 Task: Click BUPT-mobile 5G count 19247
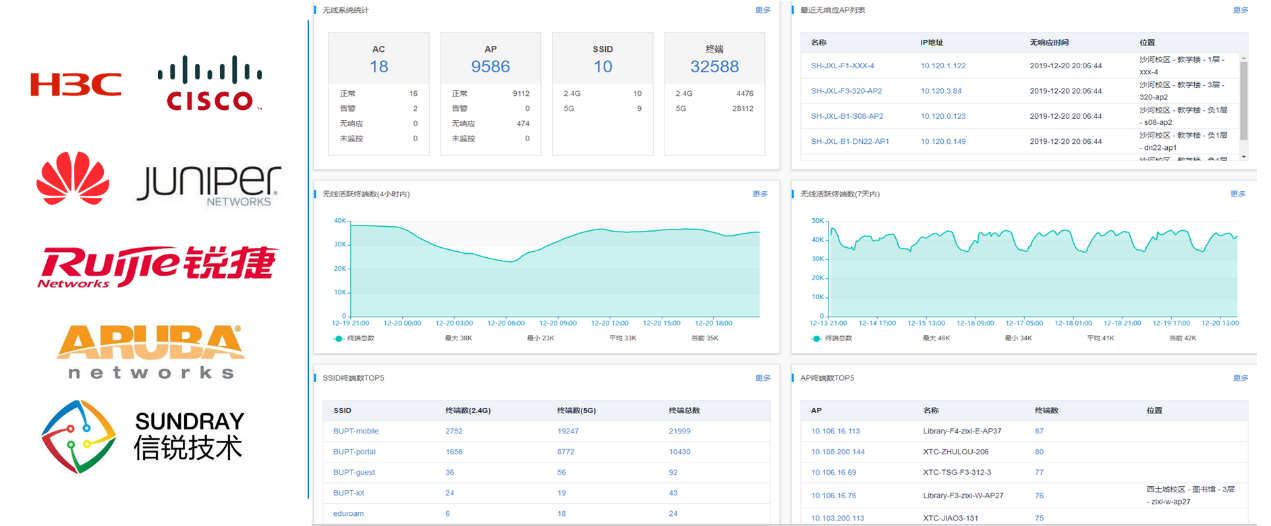[x=569, y=431]
